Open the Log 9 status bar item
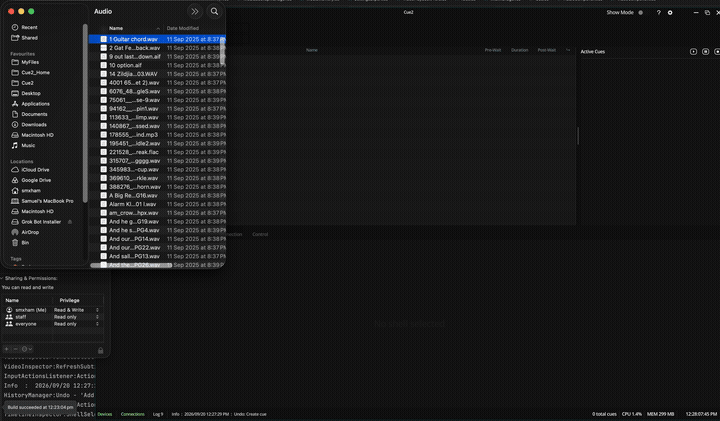This screenshot has height=421, width=720. (158, 414)
